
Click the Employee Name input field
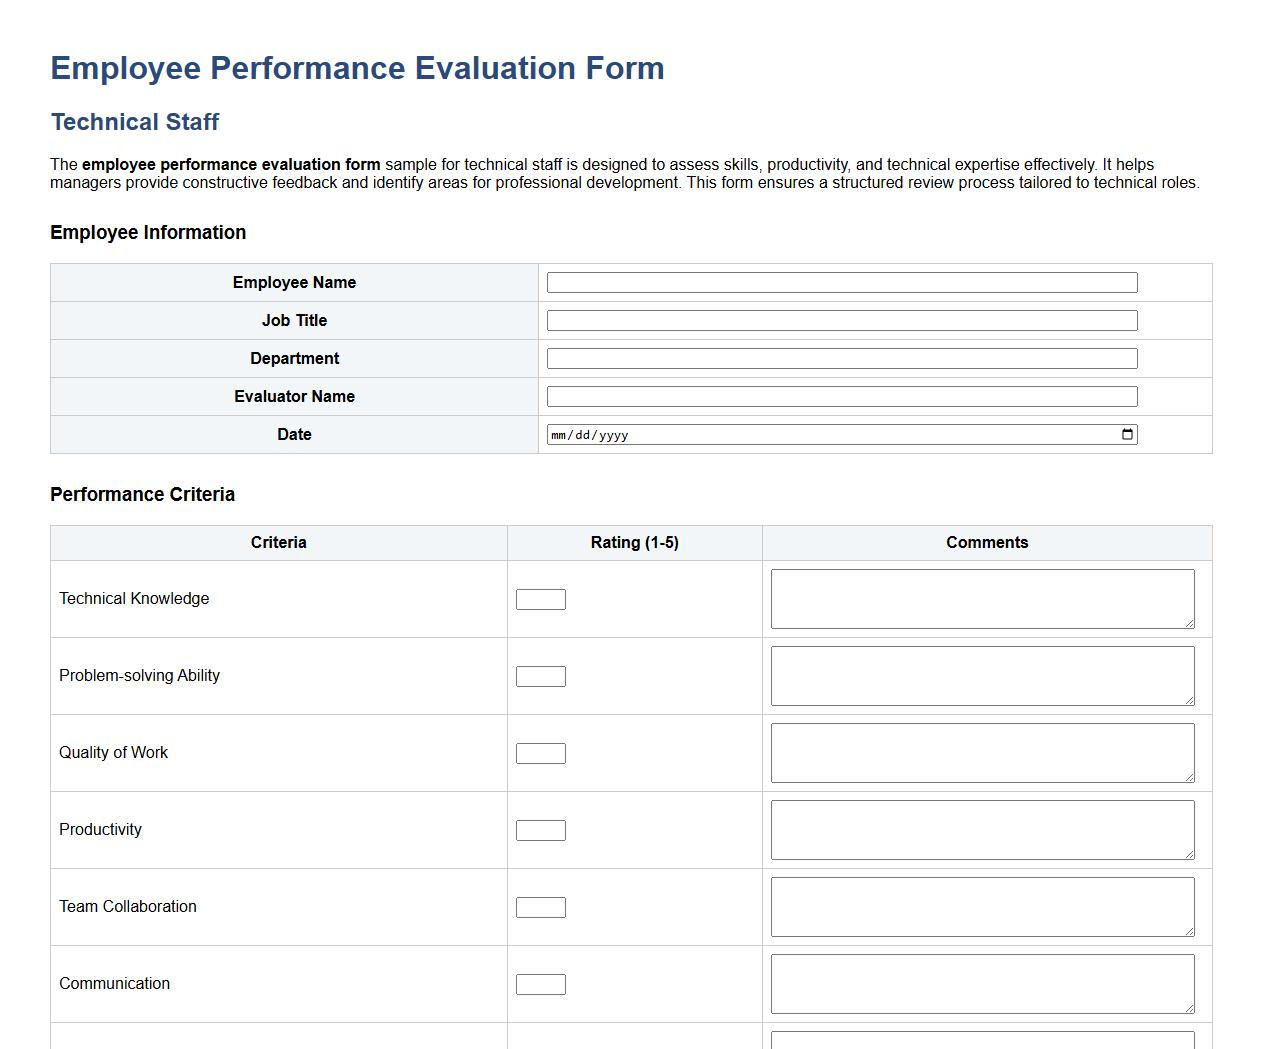coord(840,282)
